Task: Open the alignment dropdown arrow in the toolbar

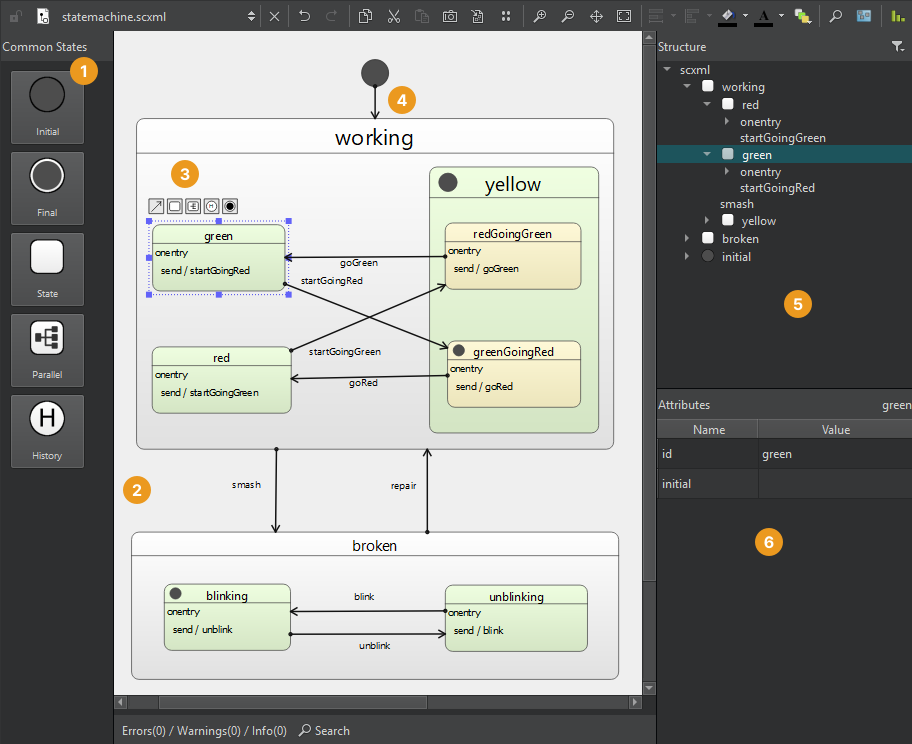Action: [x=672, y=16]
